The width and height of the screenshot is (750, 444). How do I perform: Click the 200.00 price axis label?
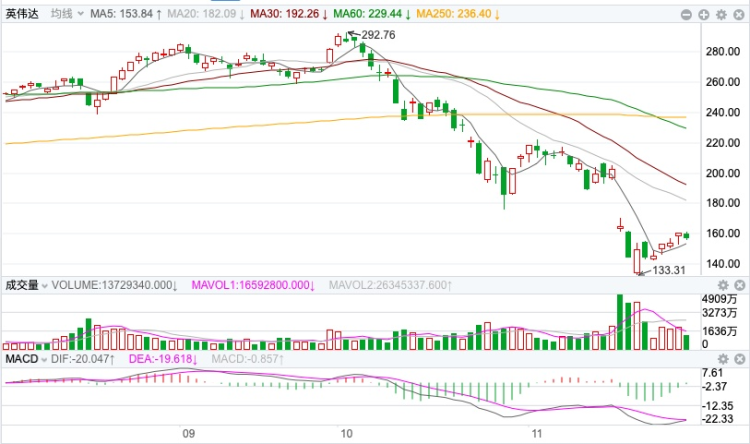[x=723, y=173]
